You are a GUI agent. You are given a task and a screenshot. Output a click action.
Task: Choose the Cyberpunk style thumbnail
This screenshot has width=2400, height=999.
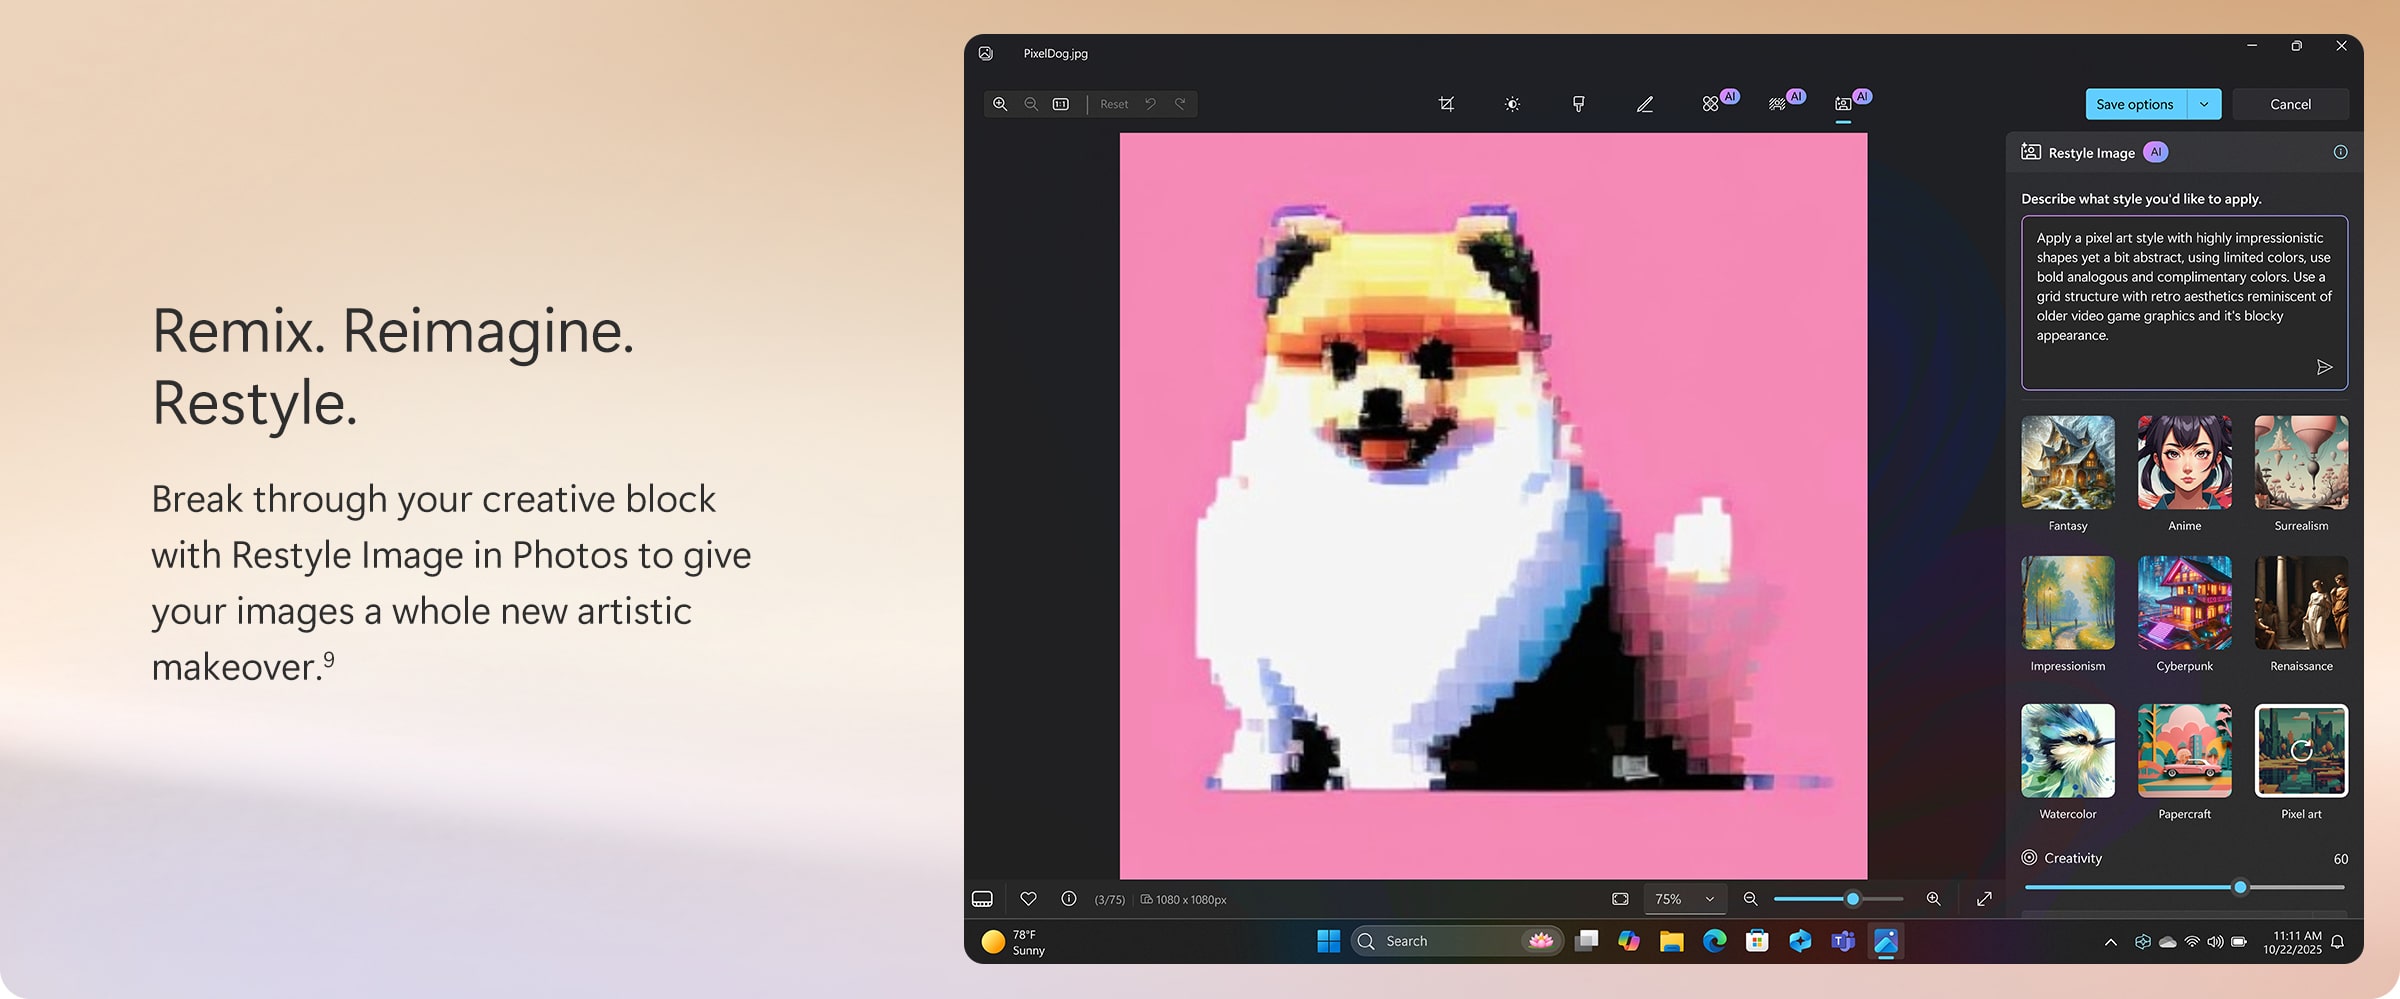click(2184, 603)
